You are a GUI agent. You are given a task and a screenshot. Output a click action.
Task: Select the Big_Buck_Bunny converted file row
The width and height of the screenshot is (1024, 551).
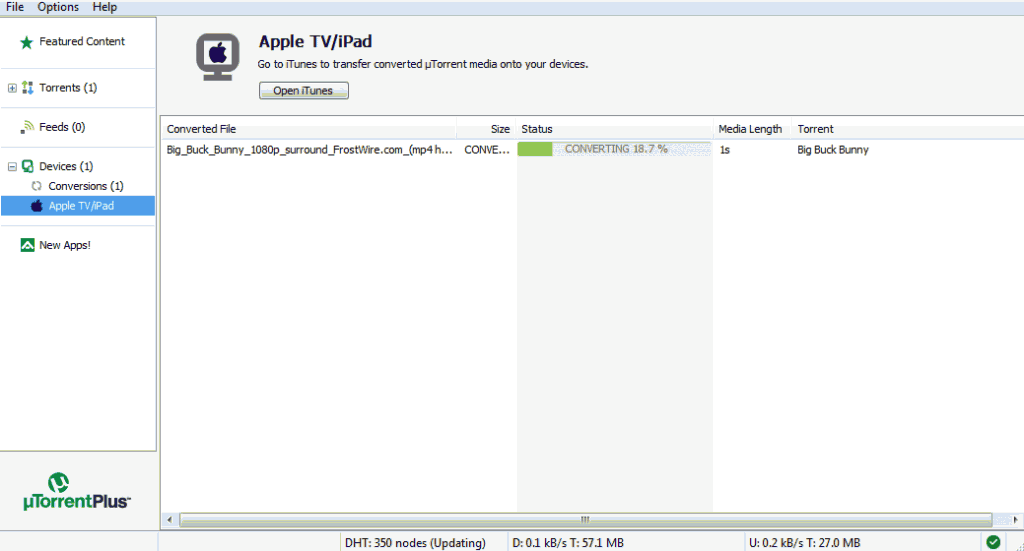(309, 150)
